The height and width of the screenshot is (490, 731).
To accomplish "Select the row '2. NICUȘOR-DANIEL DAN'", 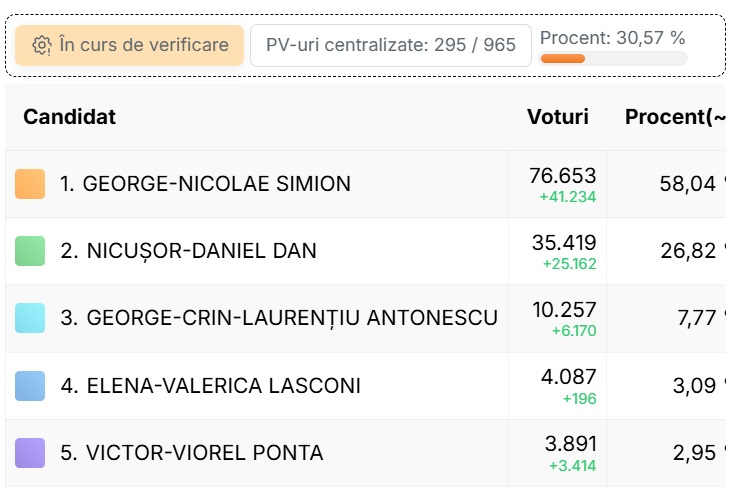I will click(x=366, y=251).
